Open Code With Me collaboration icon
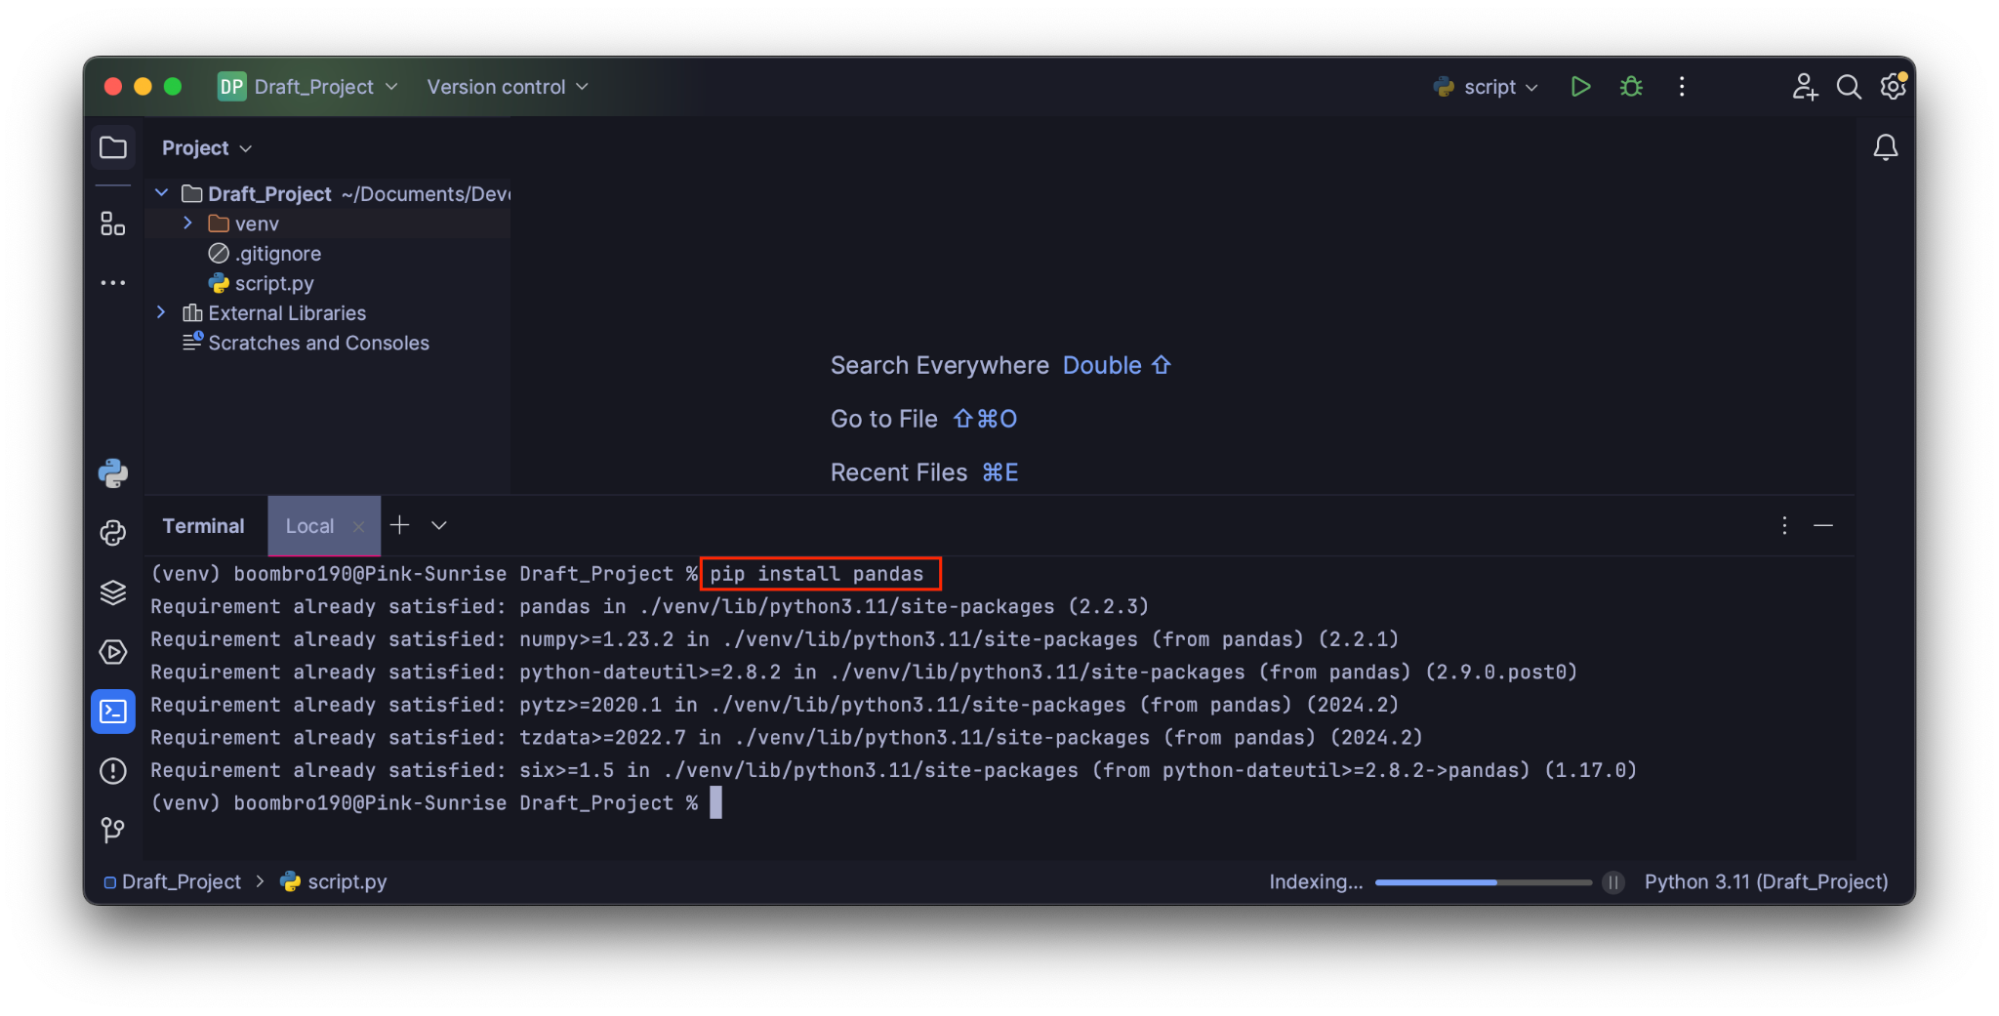This screenshot has width=1999, height=1016. (x=1804, y=87)
